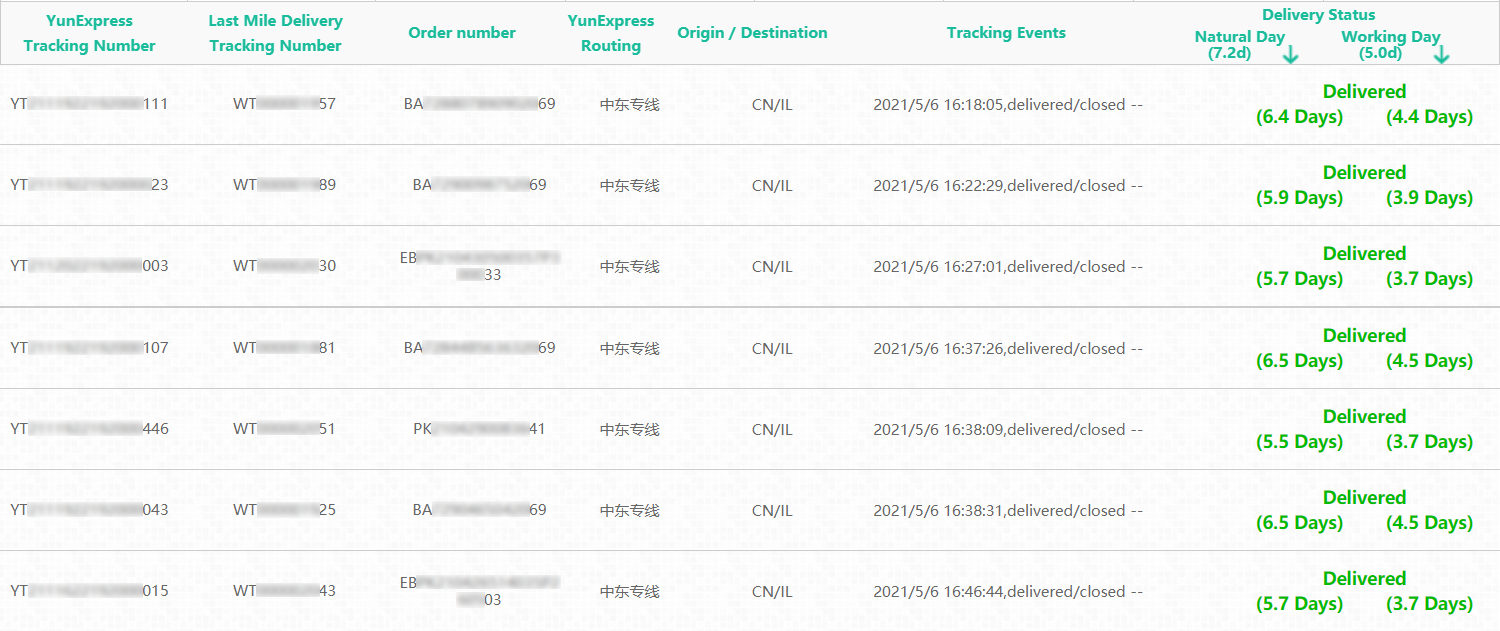Select the Order number column header
This screenshot has height=631, width=1500.
[x=462, y=33]
